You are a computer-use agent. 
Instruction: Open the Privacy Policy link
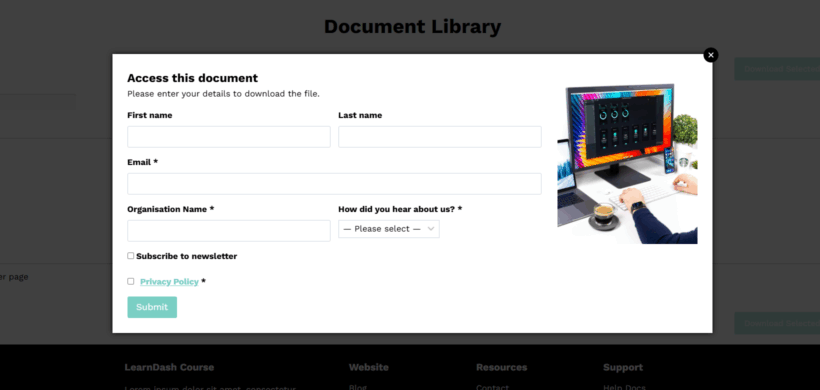click(x=169, y=282)
